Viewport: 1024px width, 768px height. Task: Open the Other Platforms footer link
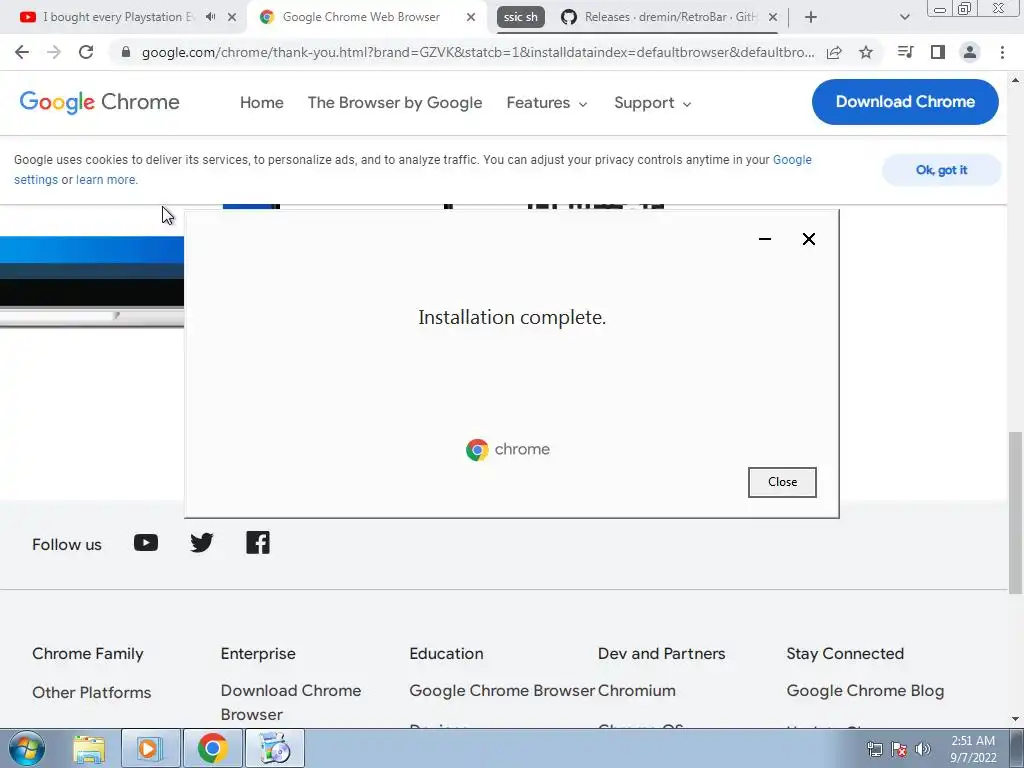click(x=91, y=692)
